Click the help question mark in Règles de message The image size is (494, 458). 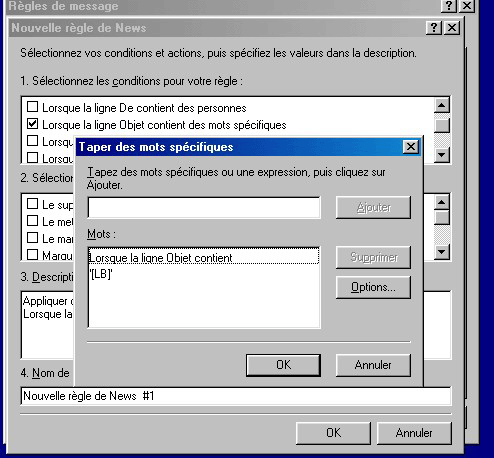(448, 6)
